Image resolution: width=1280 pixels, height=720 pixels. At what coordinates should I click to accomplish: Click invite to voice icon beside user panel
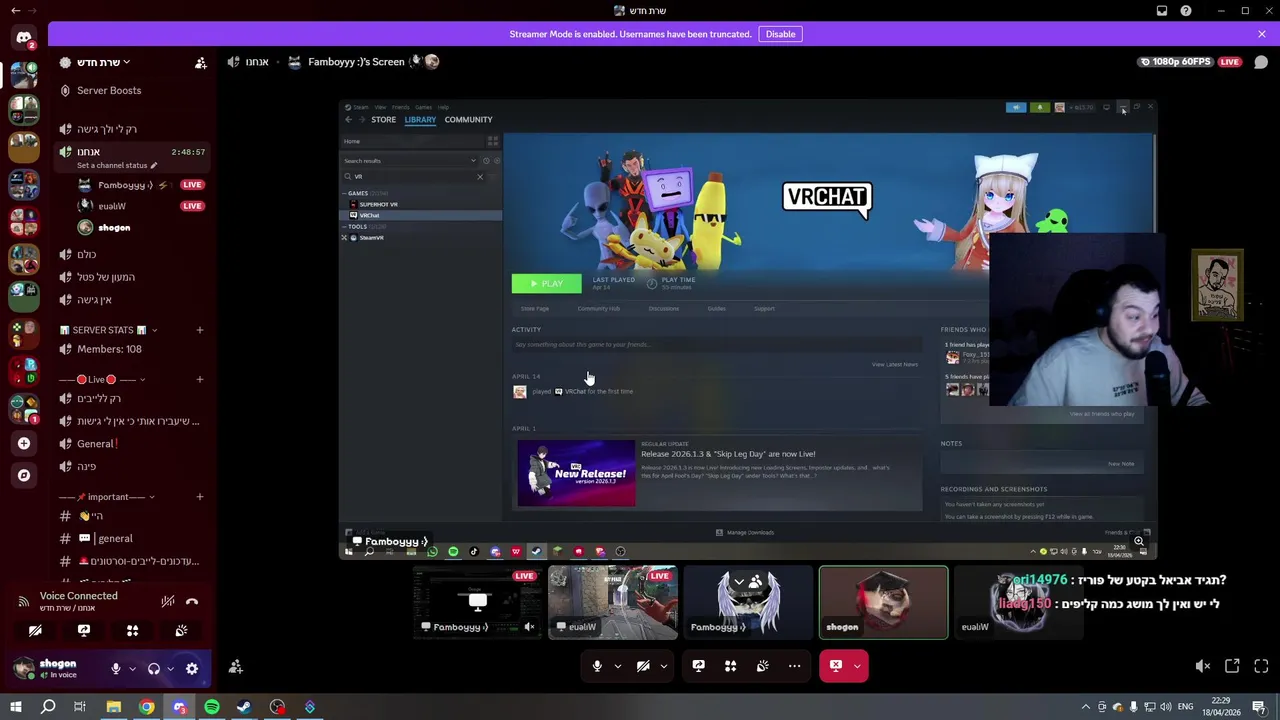236,667
